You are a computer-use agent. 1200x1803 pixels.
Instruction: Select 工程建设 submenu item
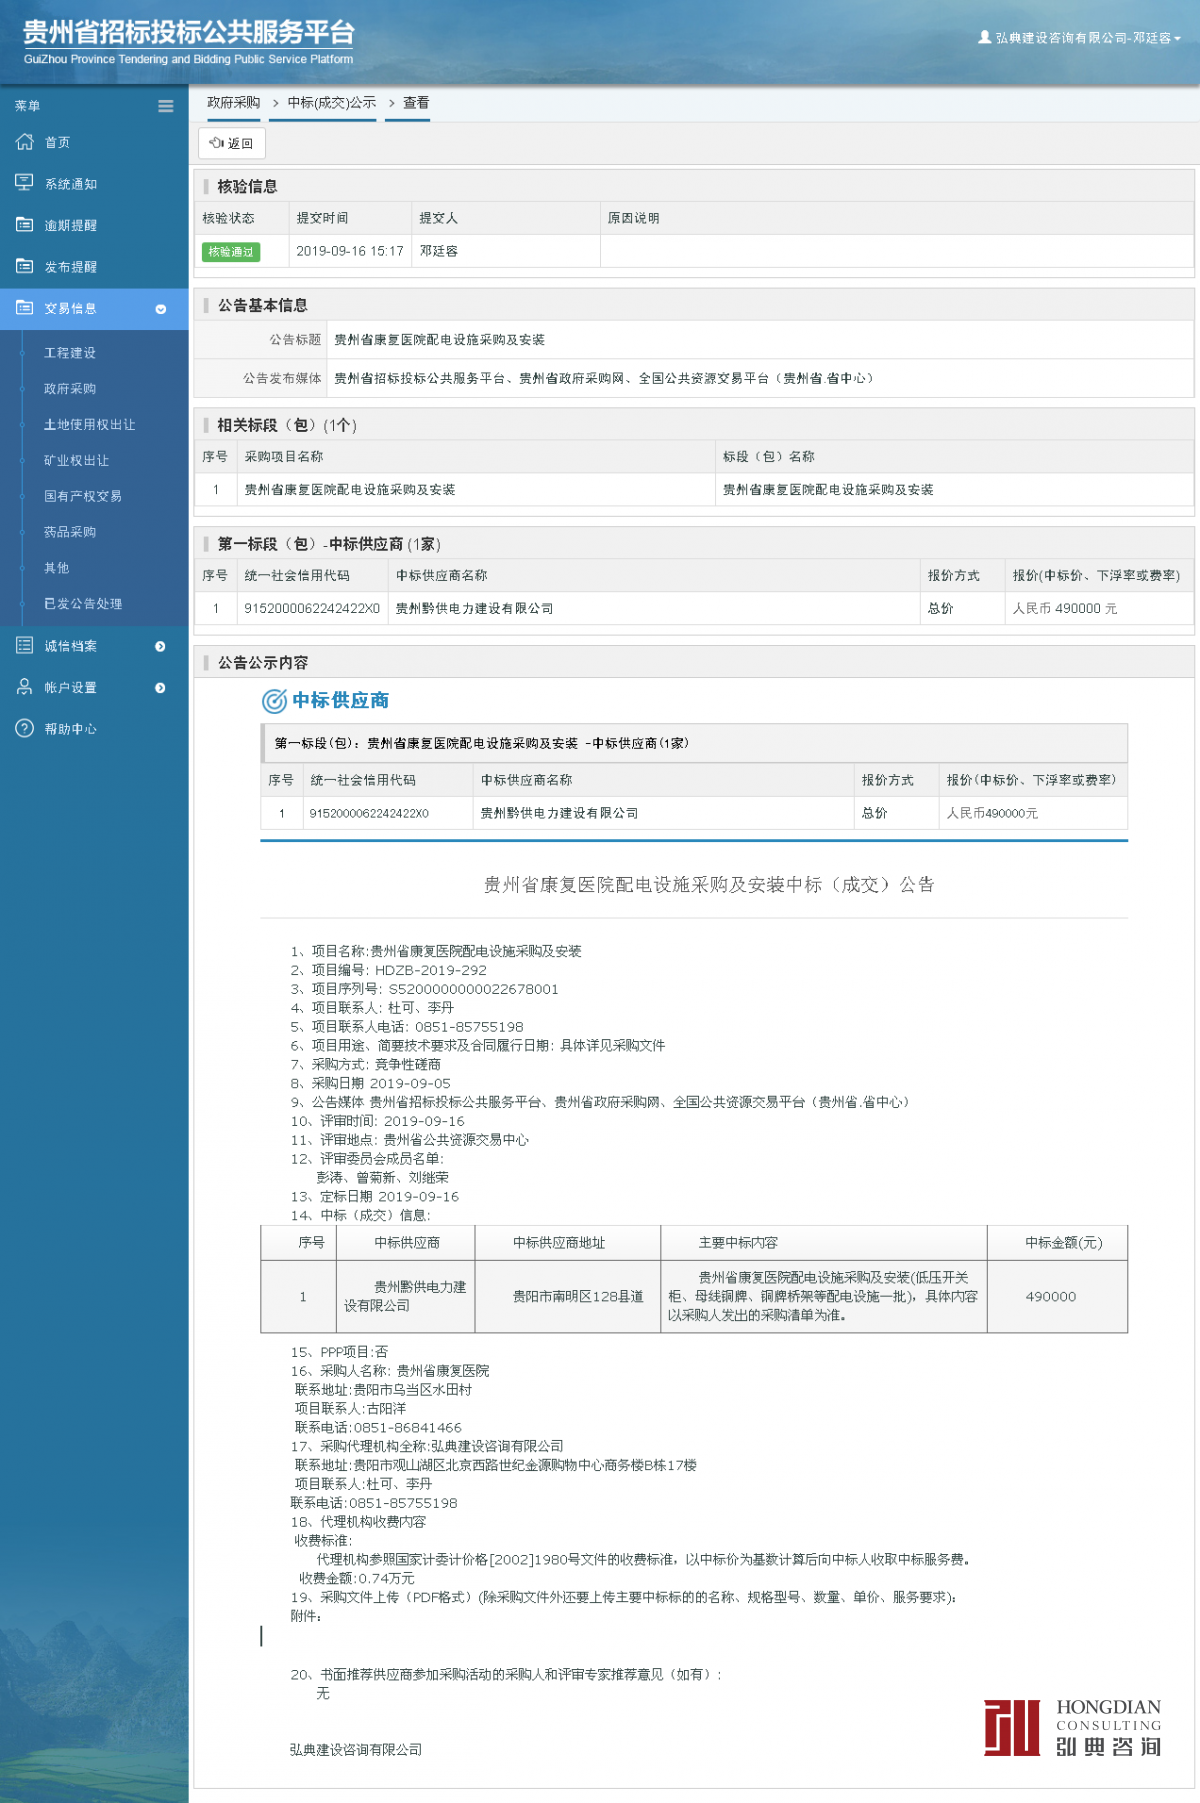[70, 353]
